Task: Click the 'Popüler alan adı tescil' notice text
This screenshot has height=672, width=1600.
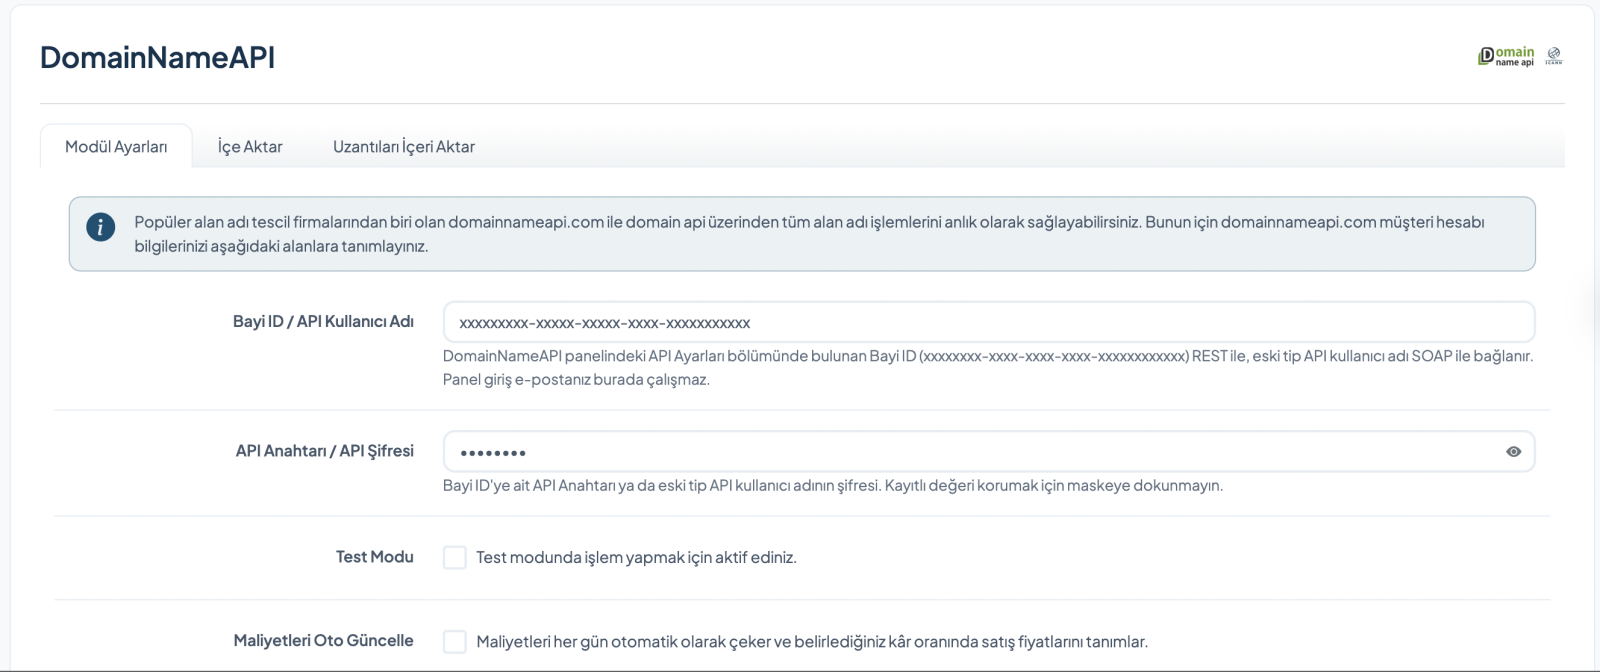Action: coord(809,234)
